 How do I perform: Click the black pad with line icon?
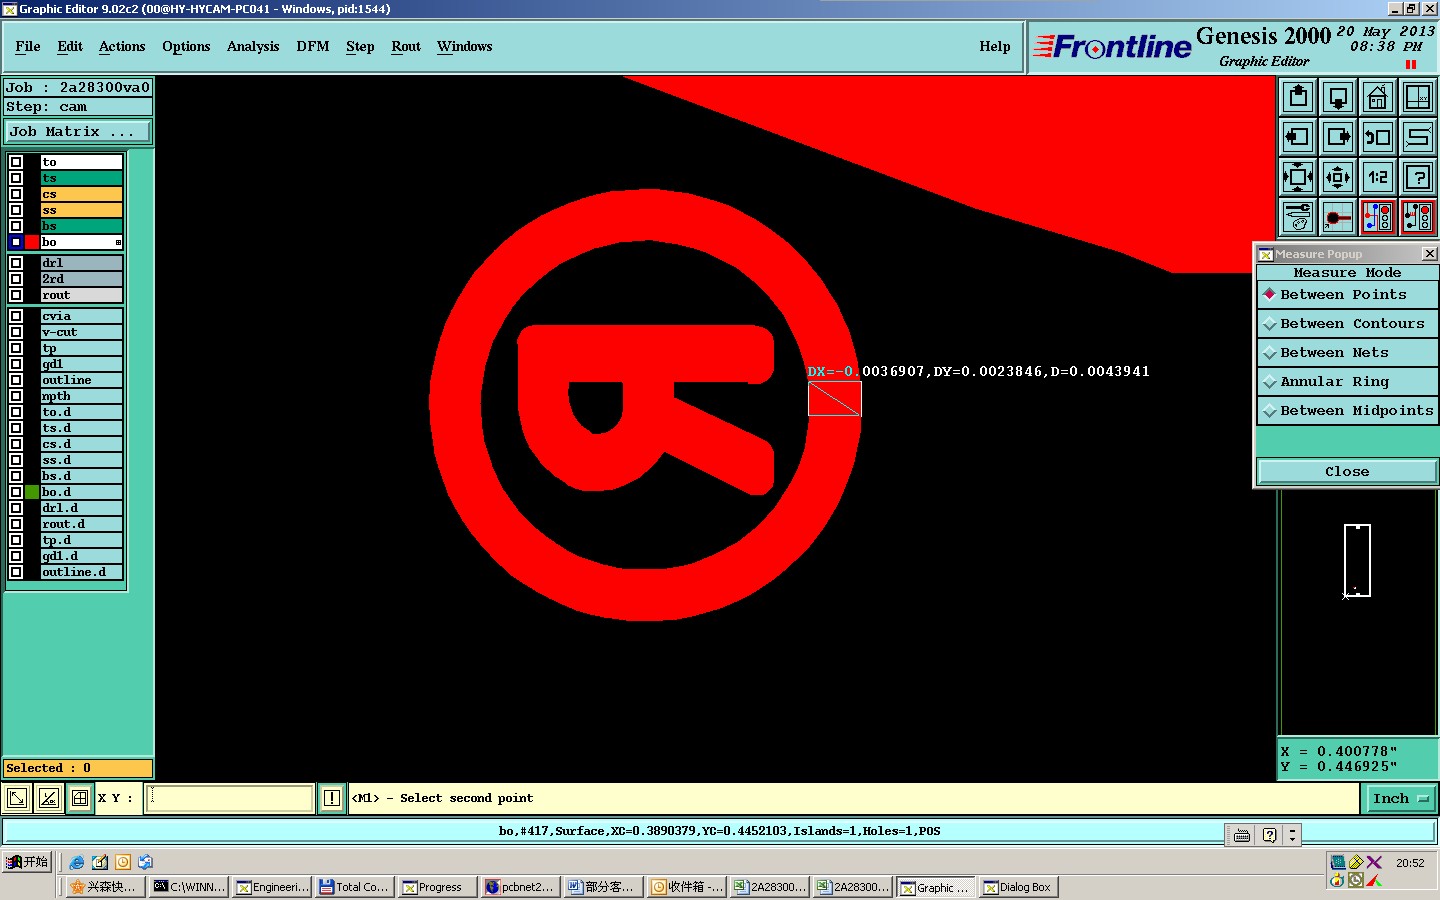(x=1338, y=217)
